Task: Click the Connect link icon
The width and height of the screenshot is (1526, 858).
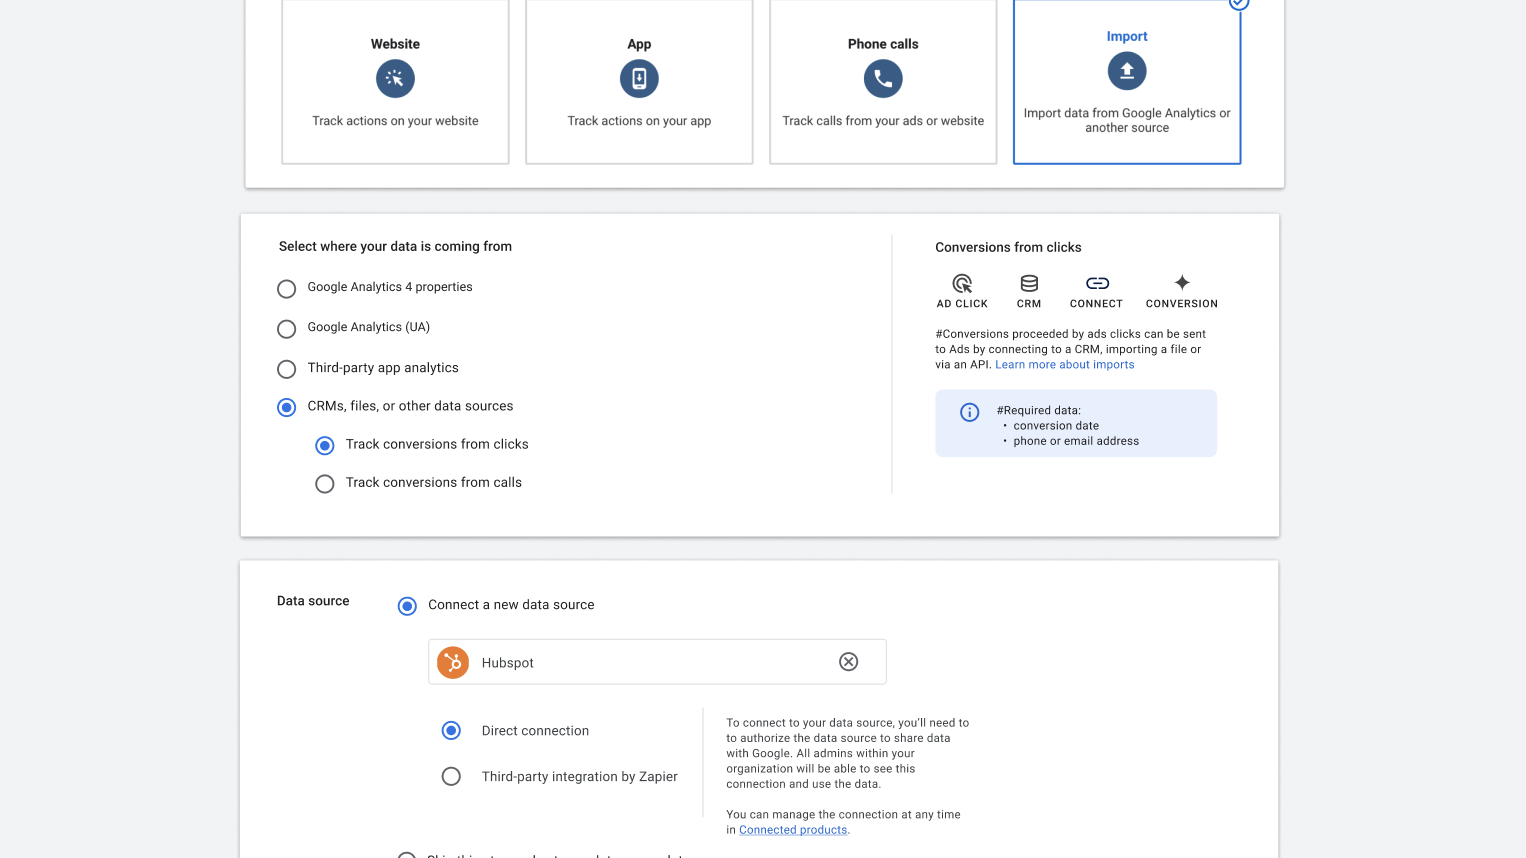Action: [1097, 284]
